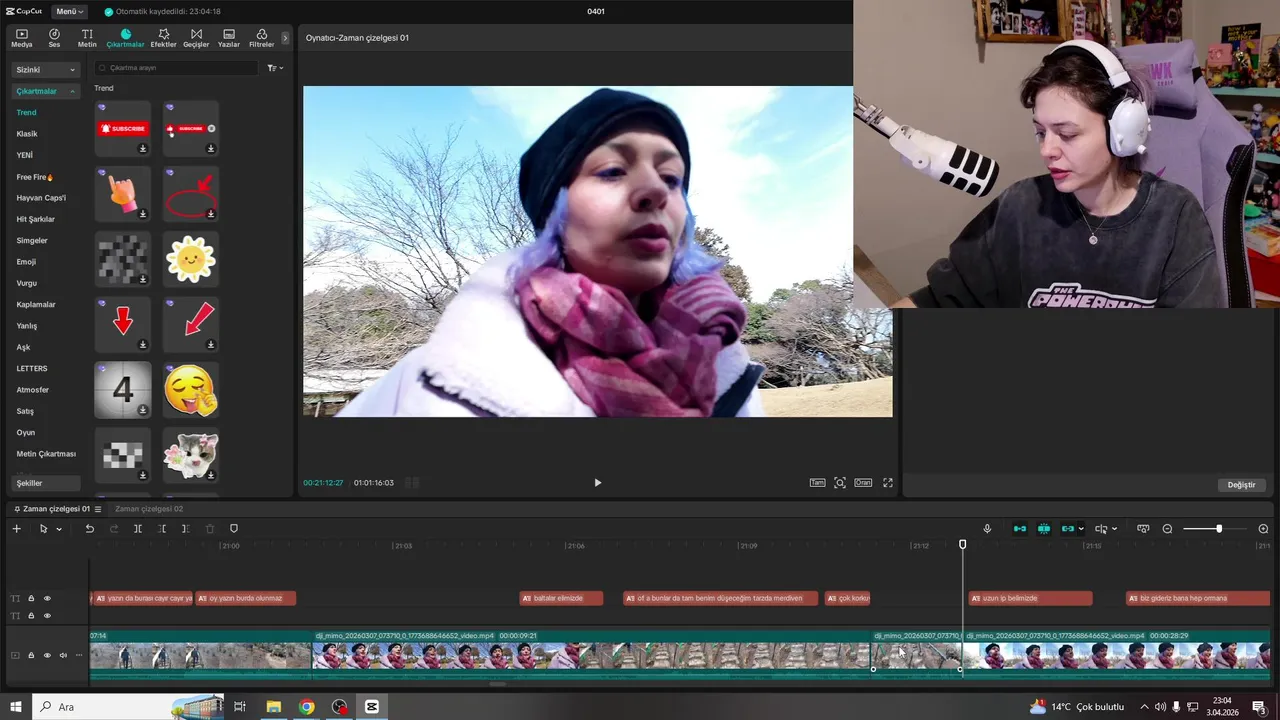Hide the first text track eye
Screen dimensions: 1280x720
(x=46, y=599)
